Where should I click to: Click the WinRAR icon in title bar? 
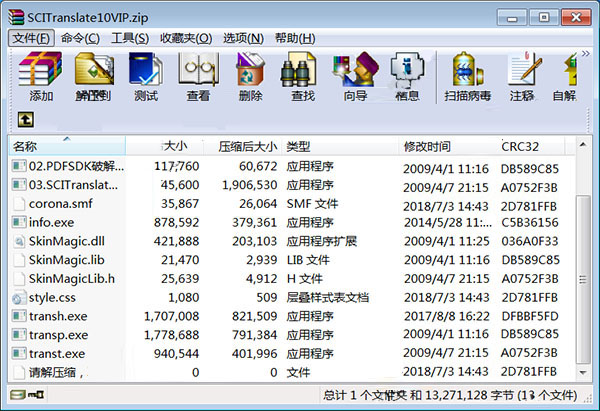[16, 17]
